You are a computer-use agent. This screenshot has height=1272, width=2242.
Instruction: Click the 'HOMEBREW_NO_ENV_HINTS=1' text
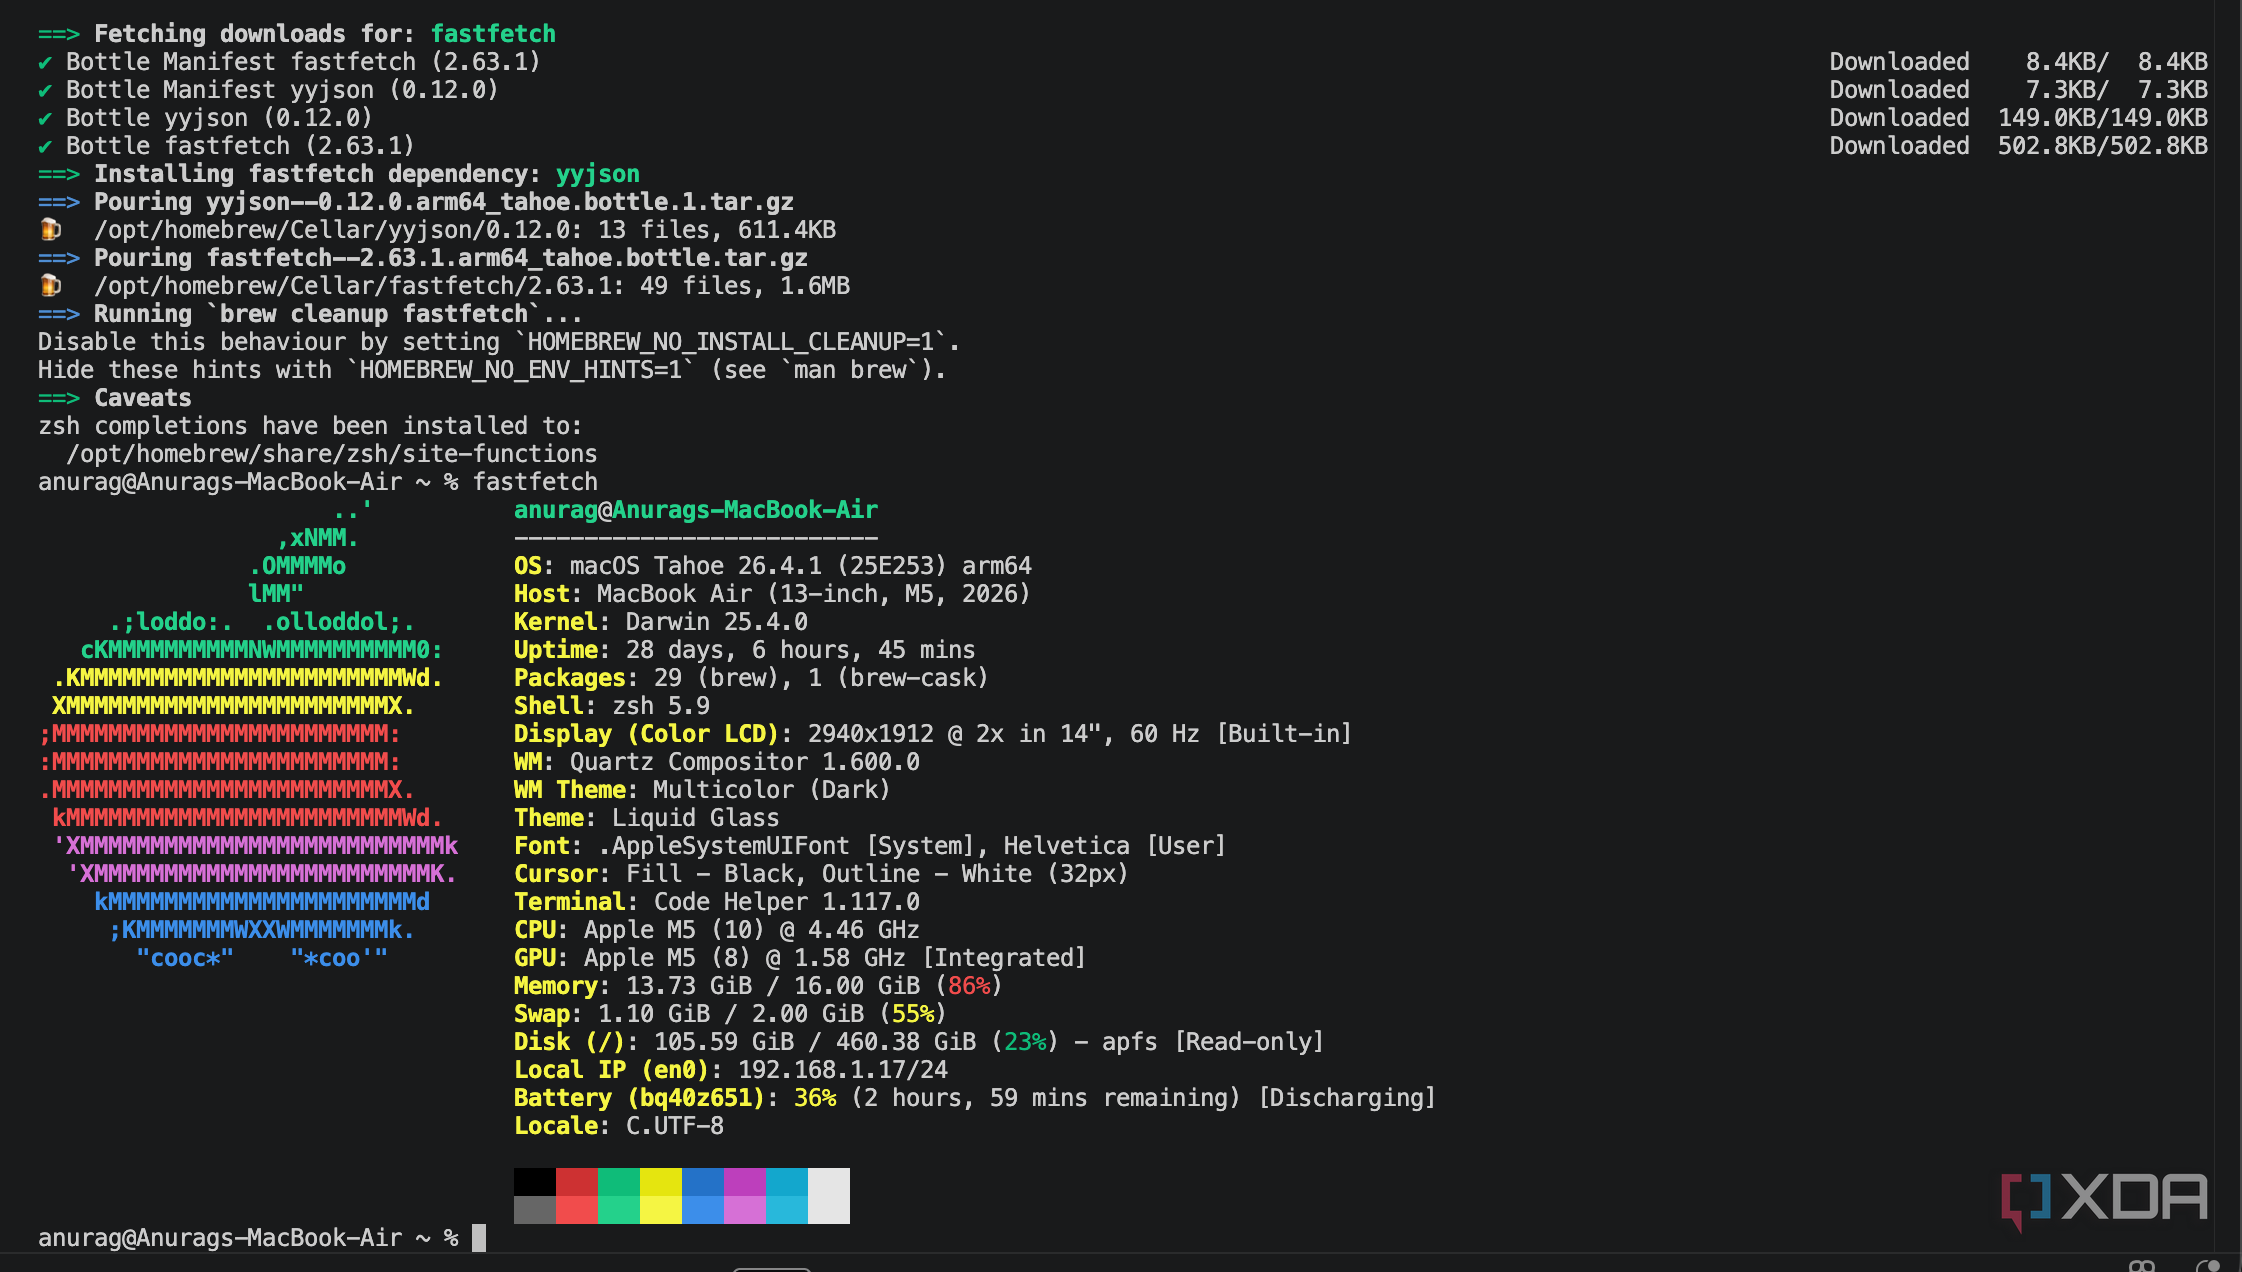(521, 370)
